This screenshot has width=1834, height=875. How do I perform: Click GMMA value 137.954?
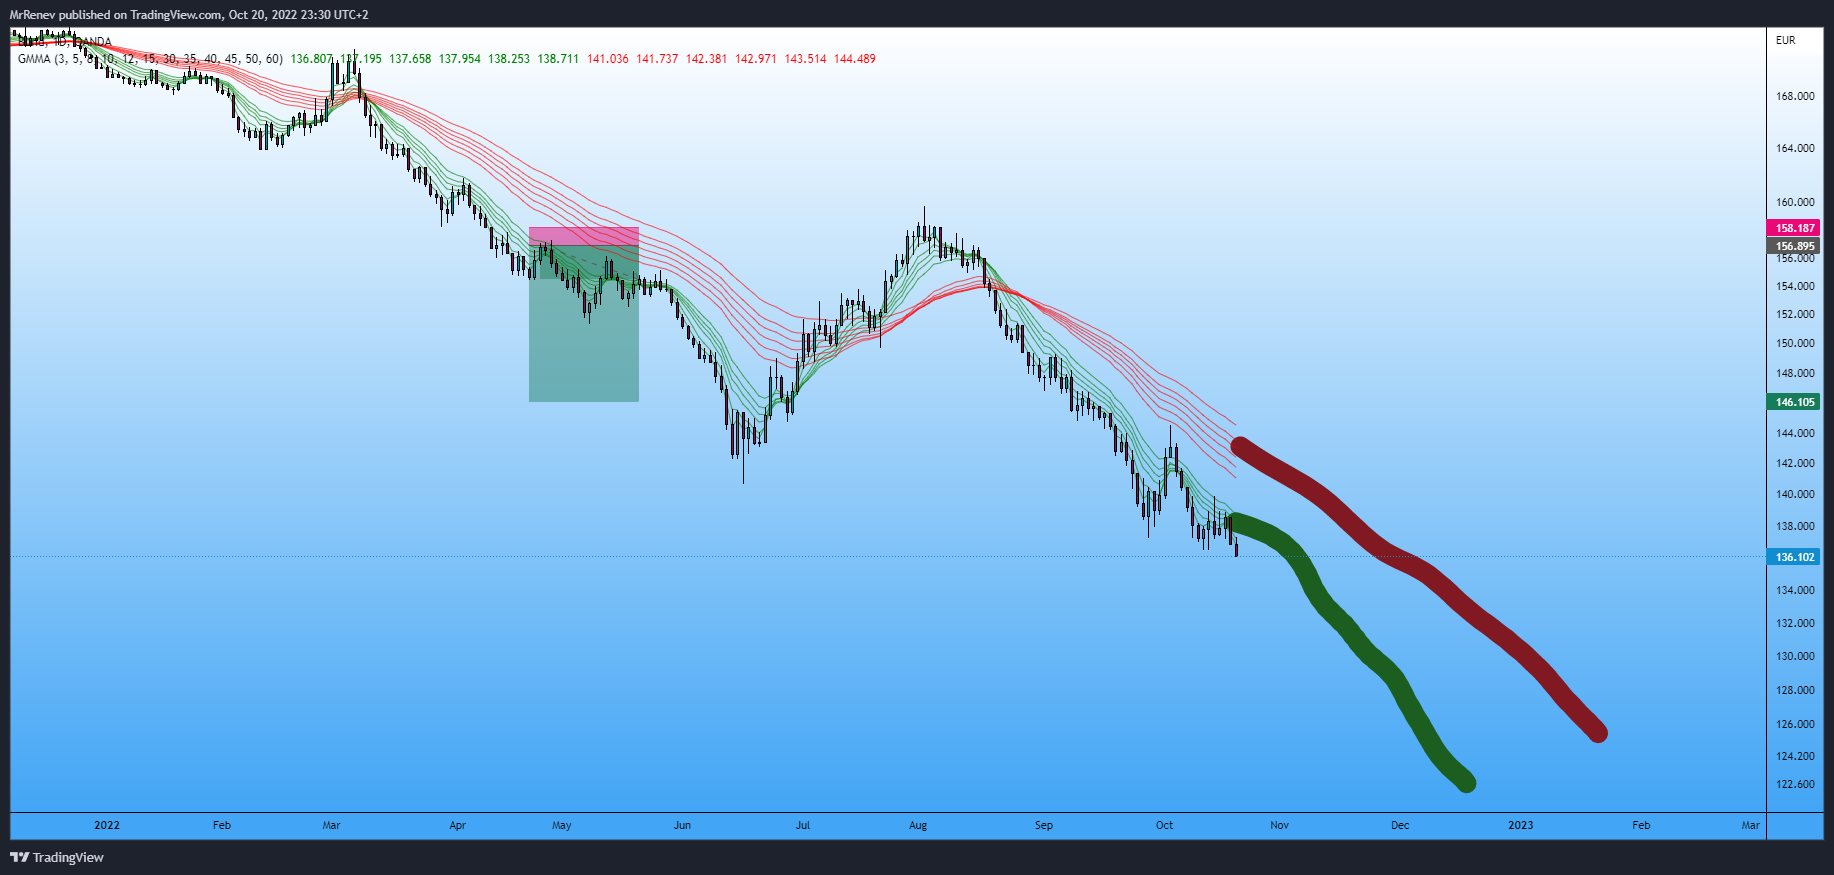pyautogui.click(x=459, y=59)
